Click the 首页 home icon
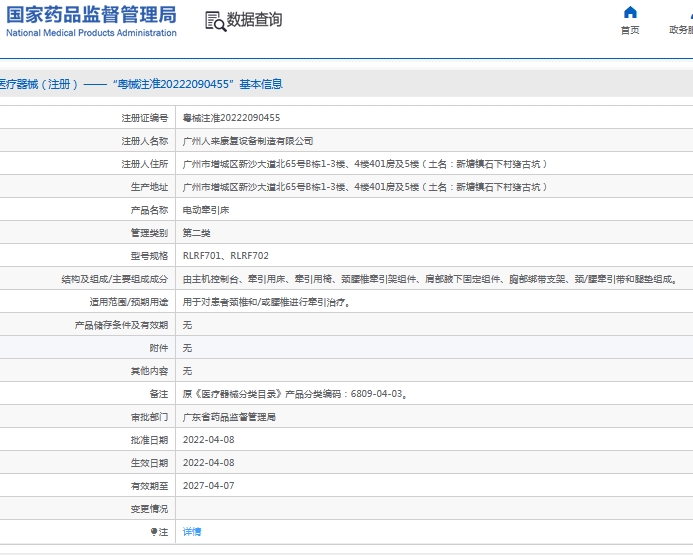This screenshot has height=555, width=693. [630, 12]
